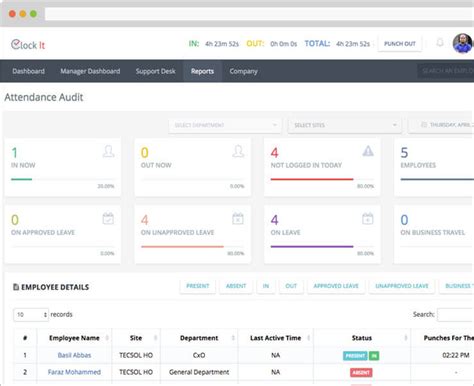The width and height of the screenshot is (474, 386).
Task: Expand the Select Department dropdown
Action: (x=225, y=125)
